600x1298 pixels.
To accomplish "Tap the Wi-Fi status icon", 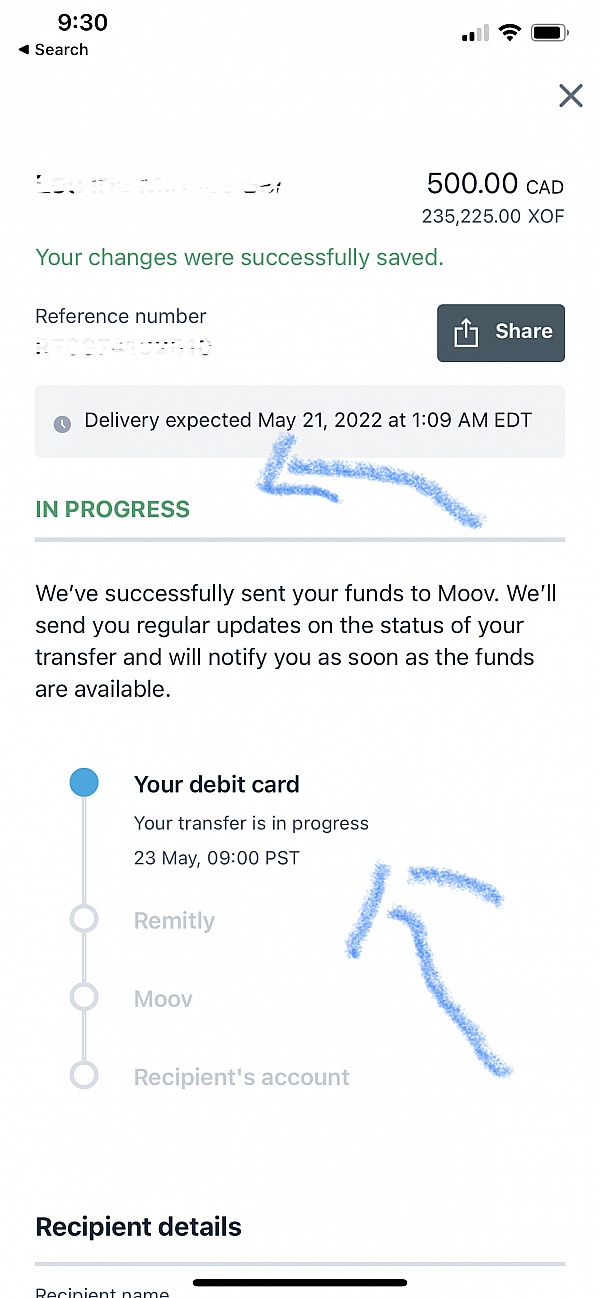I will pyautogui.click(x=510, y=33).
